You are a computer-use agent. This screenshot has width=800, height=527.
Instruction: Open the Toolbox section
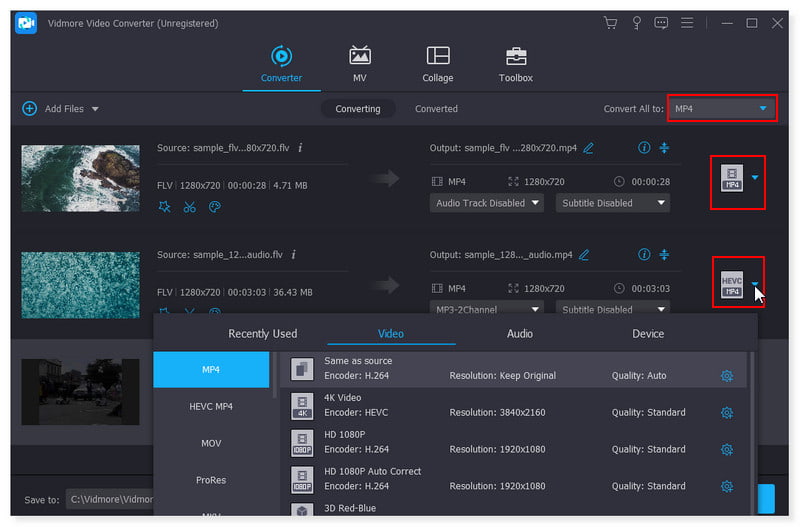[515, 64]
